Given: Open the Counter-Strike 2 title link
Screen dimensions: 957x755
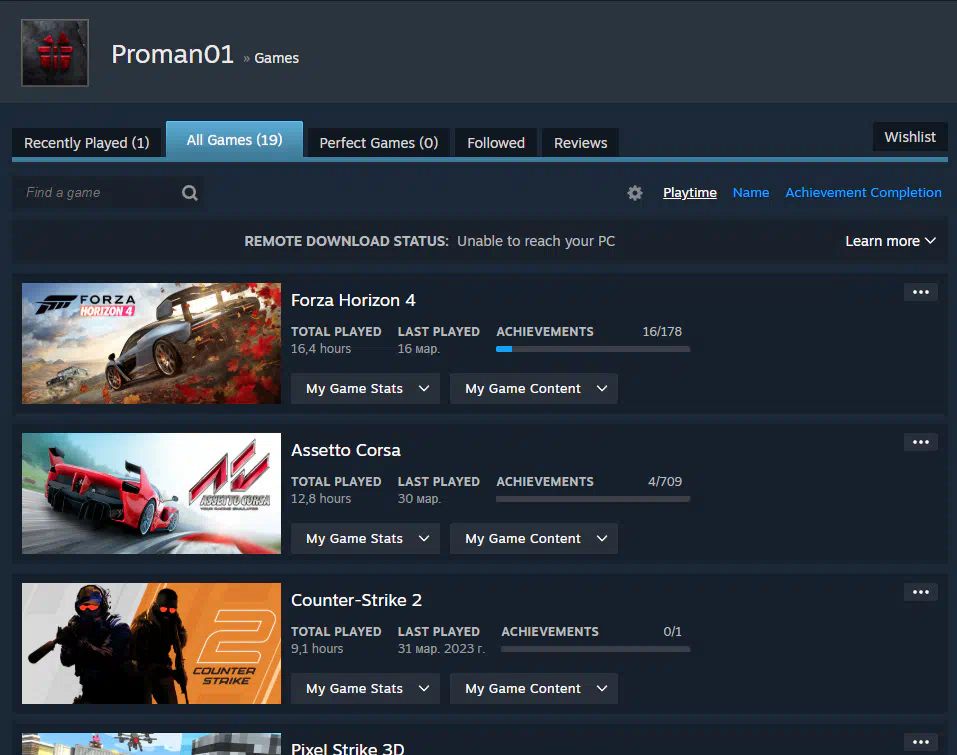Looking at the screenshot, I should click(356, 601).
